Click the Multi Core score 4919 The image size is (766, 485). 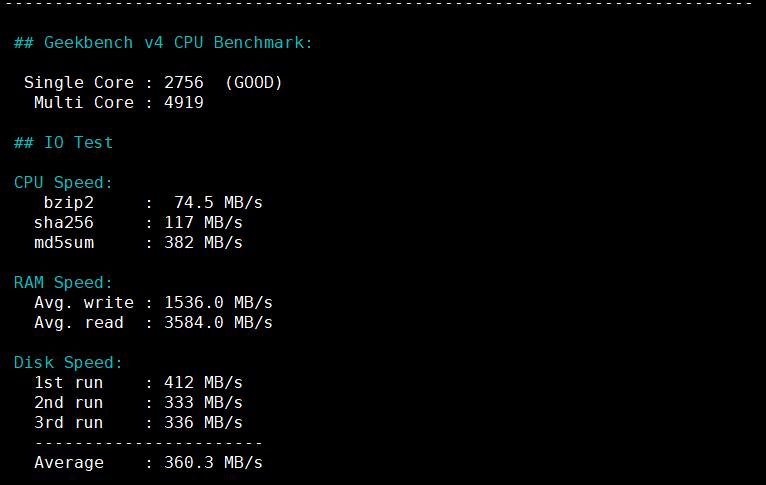point(184,103)
